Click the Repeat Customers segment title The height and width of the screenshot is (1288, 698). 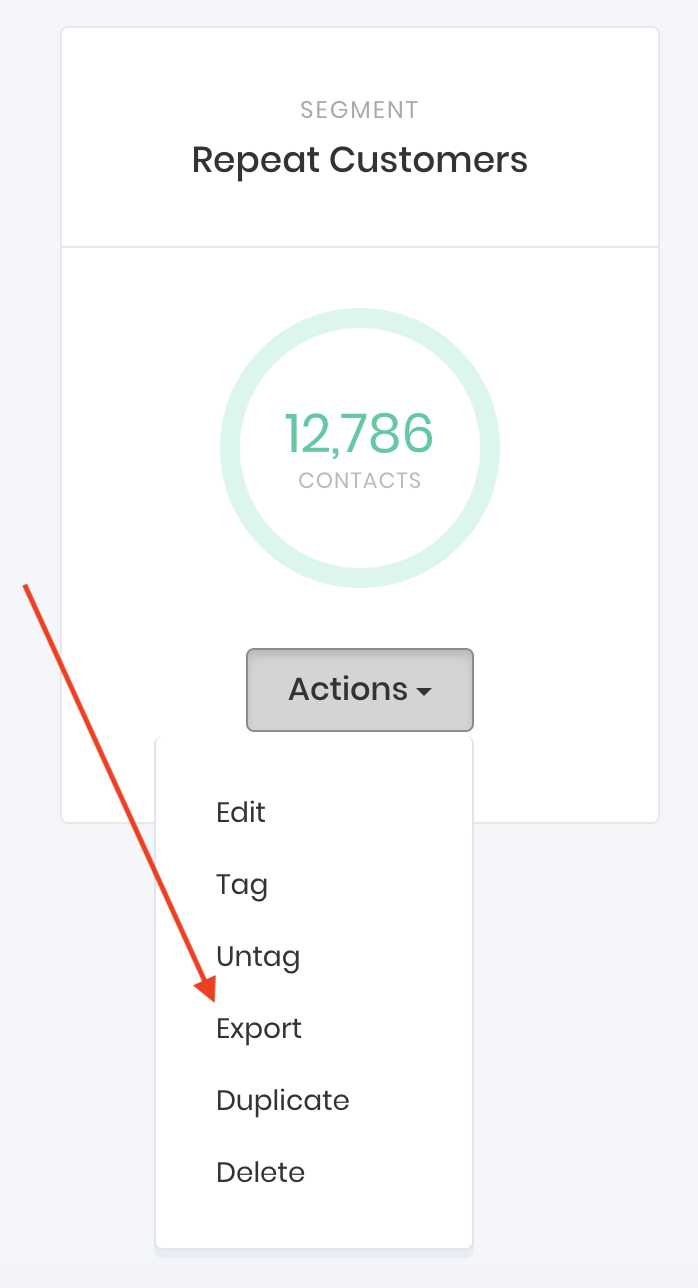click(x=359, y=160)
